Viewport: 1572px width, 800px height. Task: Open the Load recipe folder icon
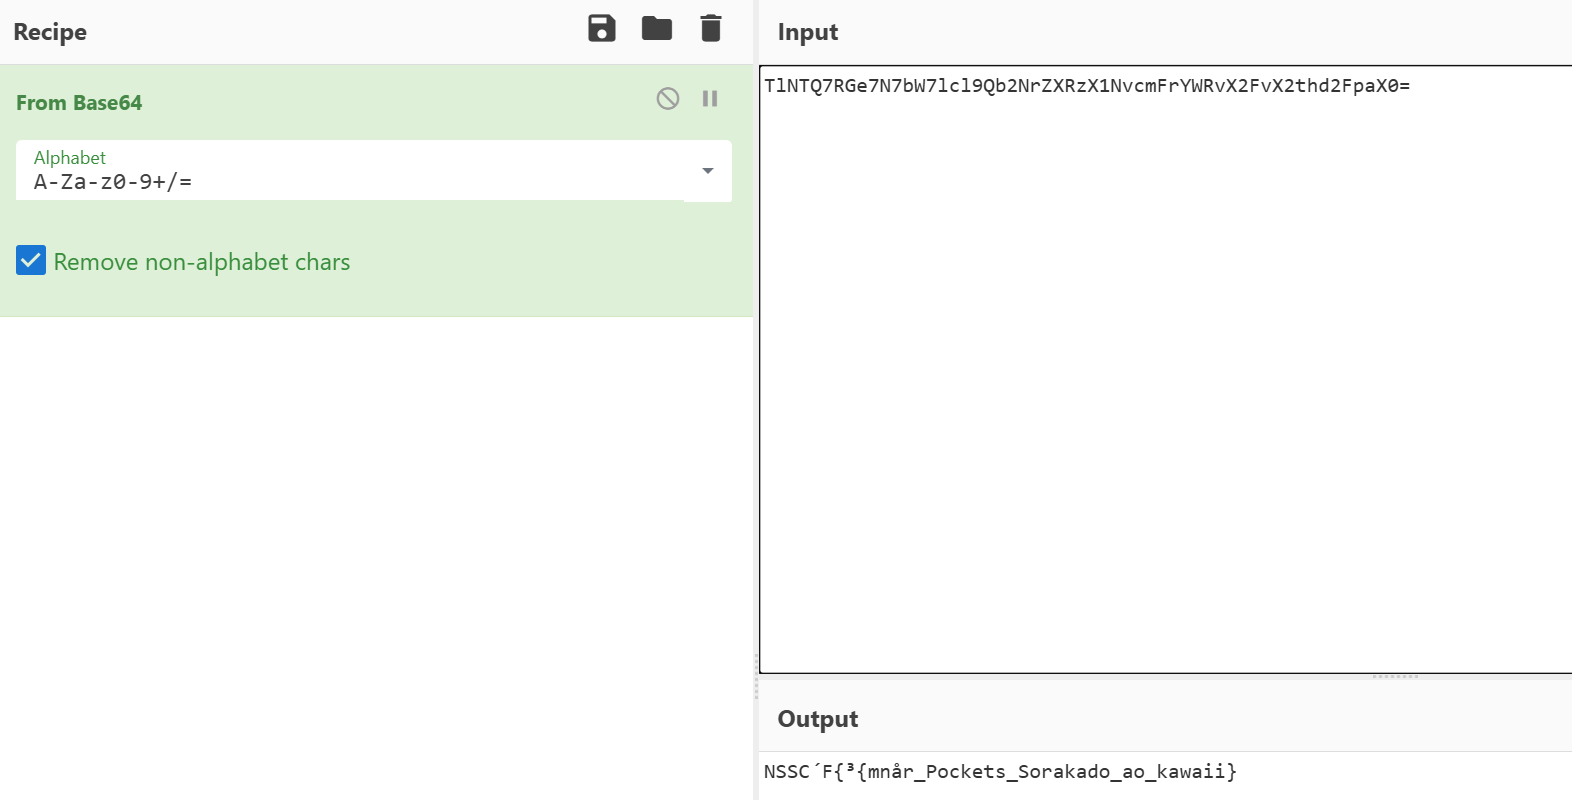tap(656, 29)
